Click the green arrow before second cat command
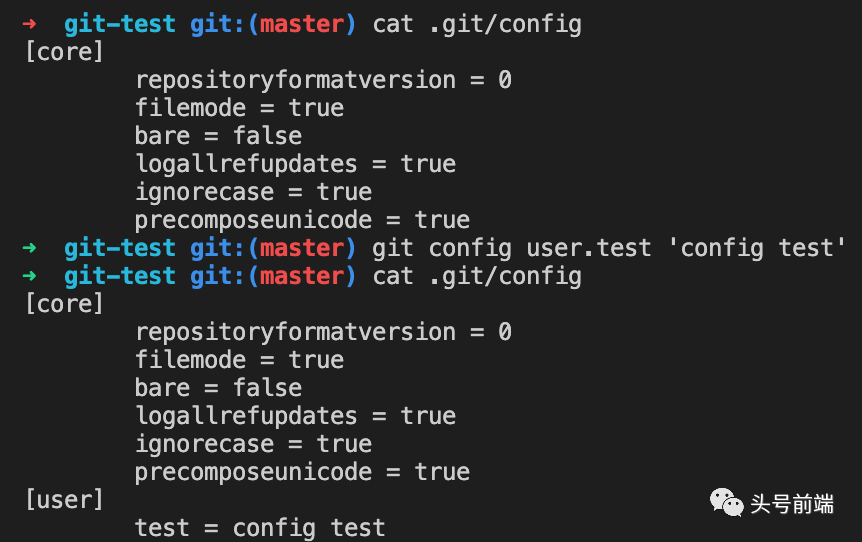The image size is (862, 542). (29, 275)
